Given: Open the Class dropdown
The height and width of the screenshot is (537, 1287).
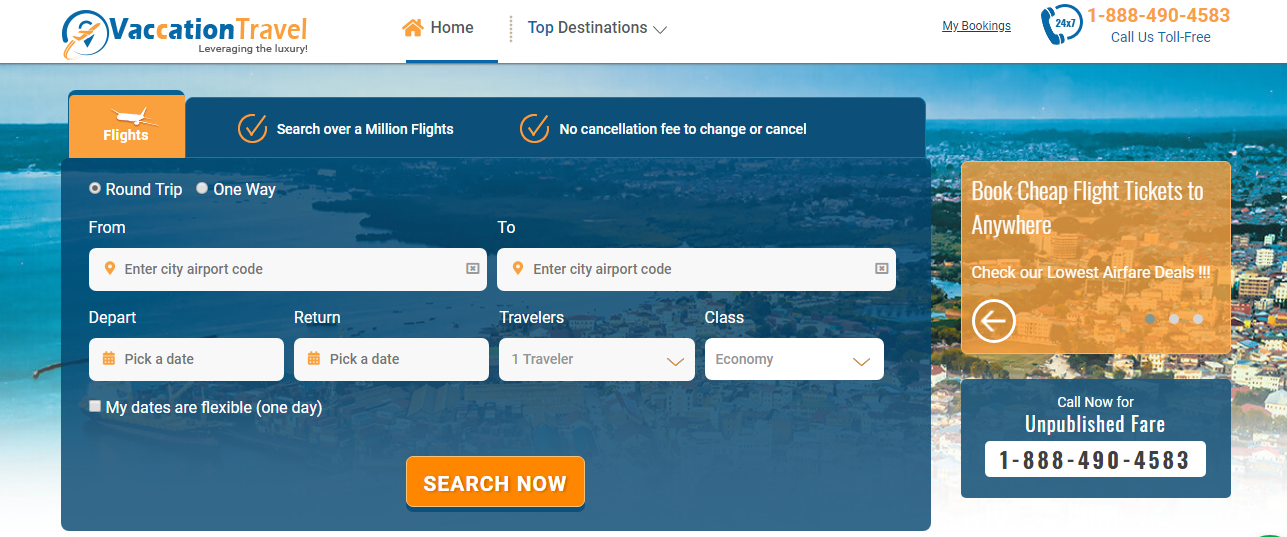Looking at the screenshot, I should click(793, 360).
